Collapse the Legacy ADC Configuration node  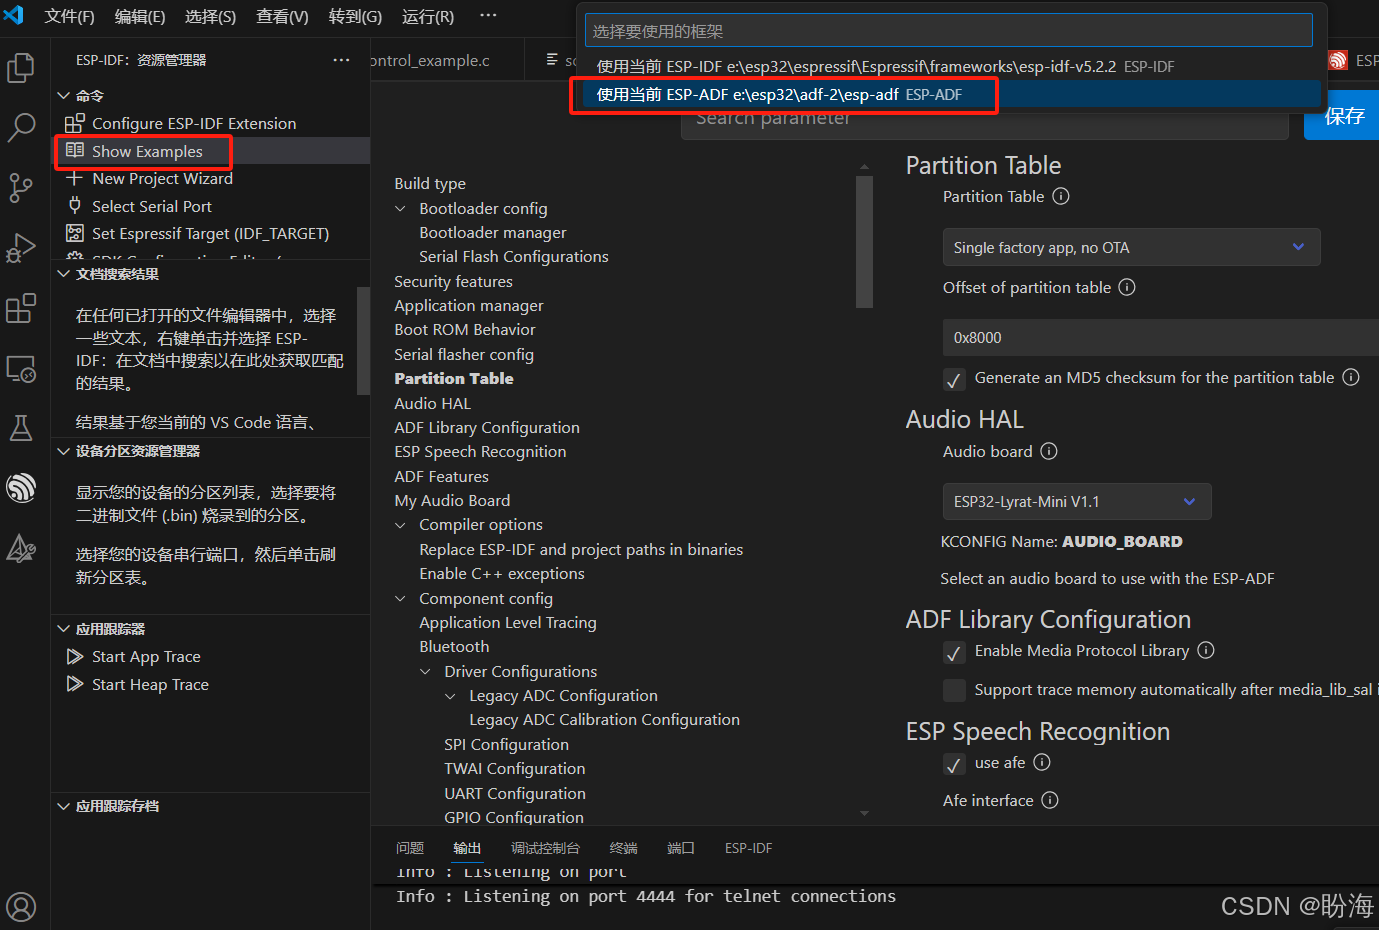click(451, 696)
